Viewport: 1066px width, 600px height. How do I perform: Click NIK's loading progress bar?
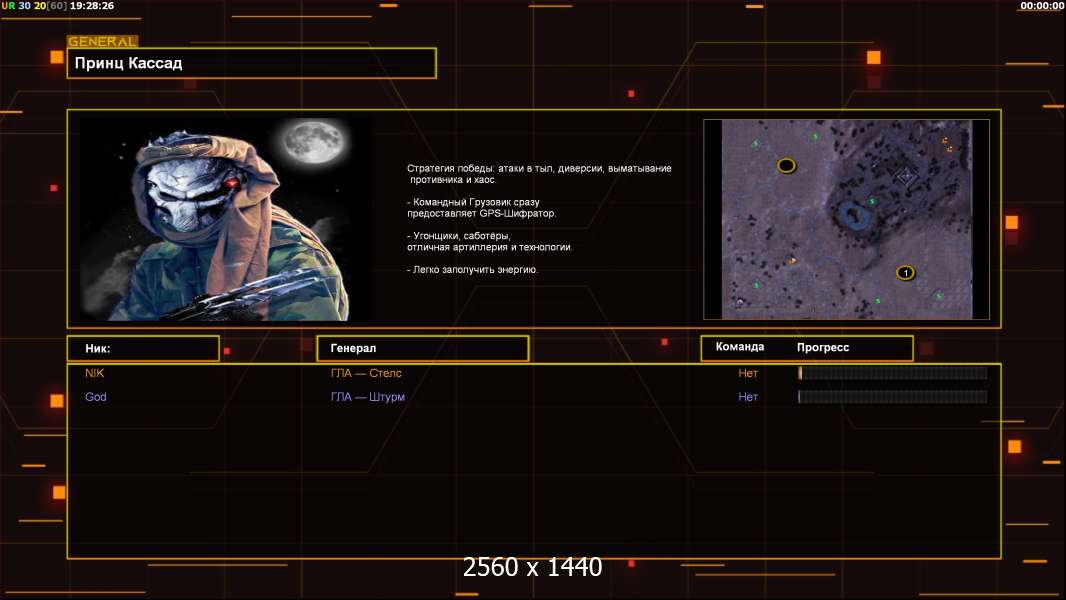(893, 372)
